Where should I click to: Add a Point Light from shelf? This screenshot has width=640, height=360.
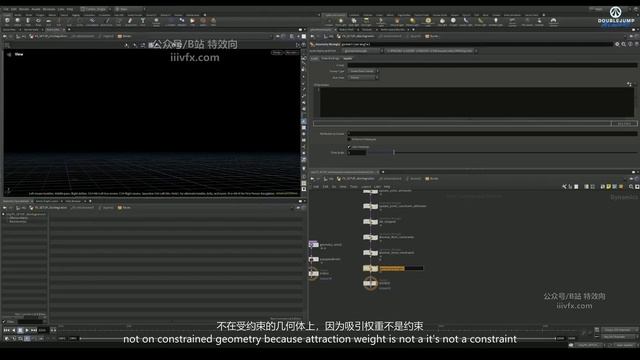click(x=342, y=21)
